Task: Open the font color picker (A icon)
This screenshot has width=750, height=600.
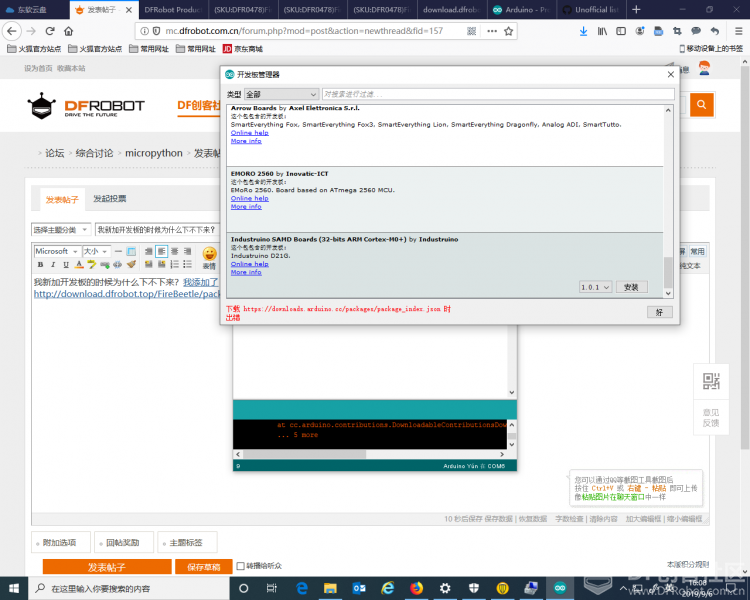Action: click(x=79, y=265)
